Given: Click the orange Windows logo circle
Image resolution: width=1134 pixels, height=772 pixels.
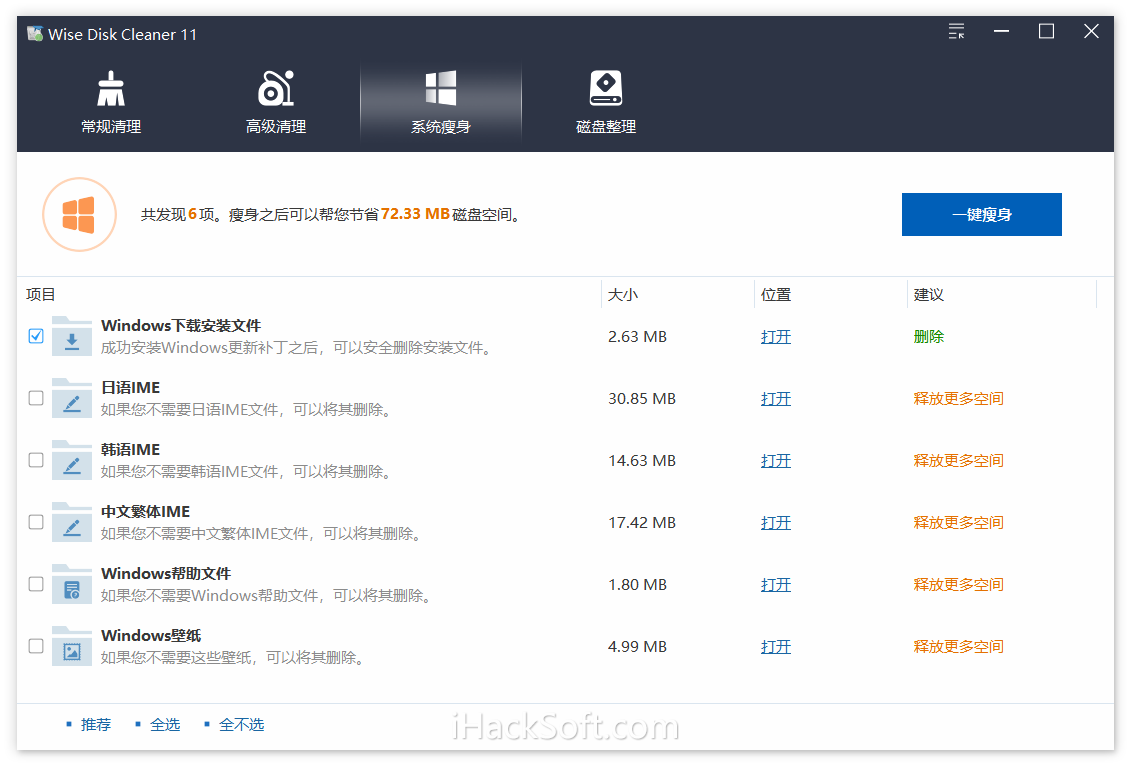Looking at the screenshot, I should pyautogui.click(x=80, y=215).
